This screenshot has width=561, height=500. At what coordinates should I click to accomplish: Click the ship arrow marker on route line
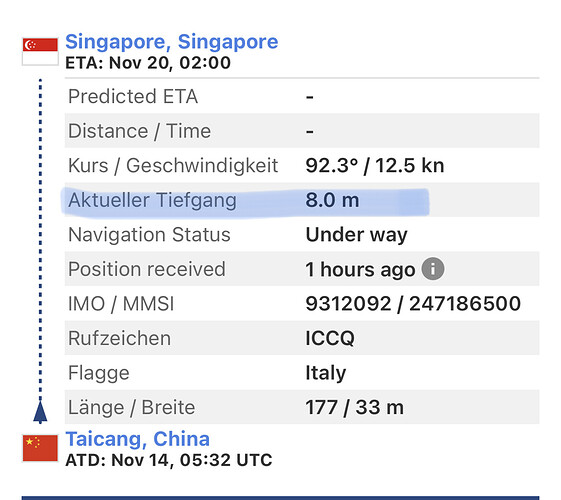point(40,412)
